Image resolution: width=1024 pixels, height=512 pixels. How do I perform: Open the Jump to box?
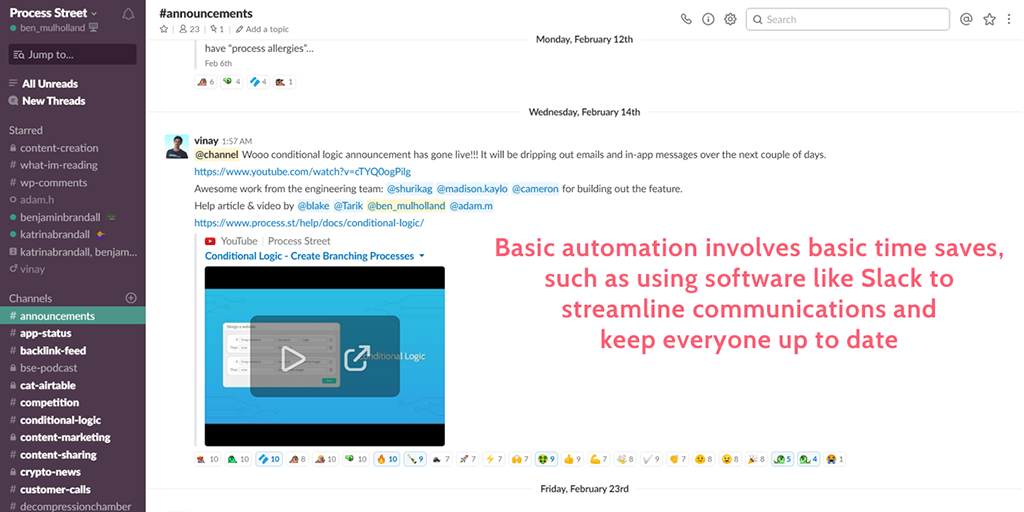(x=72, y=54)
